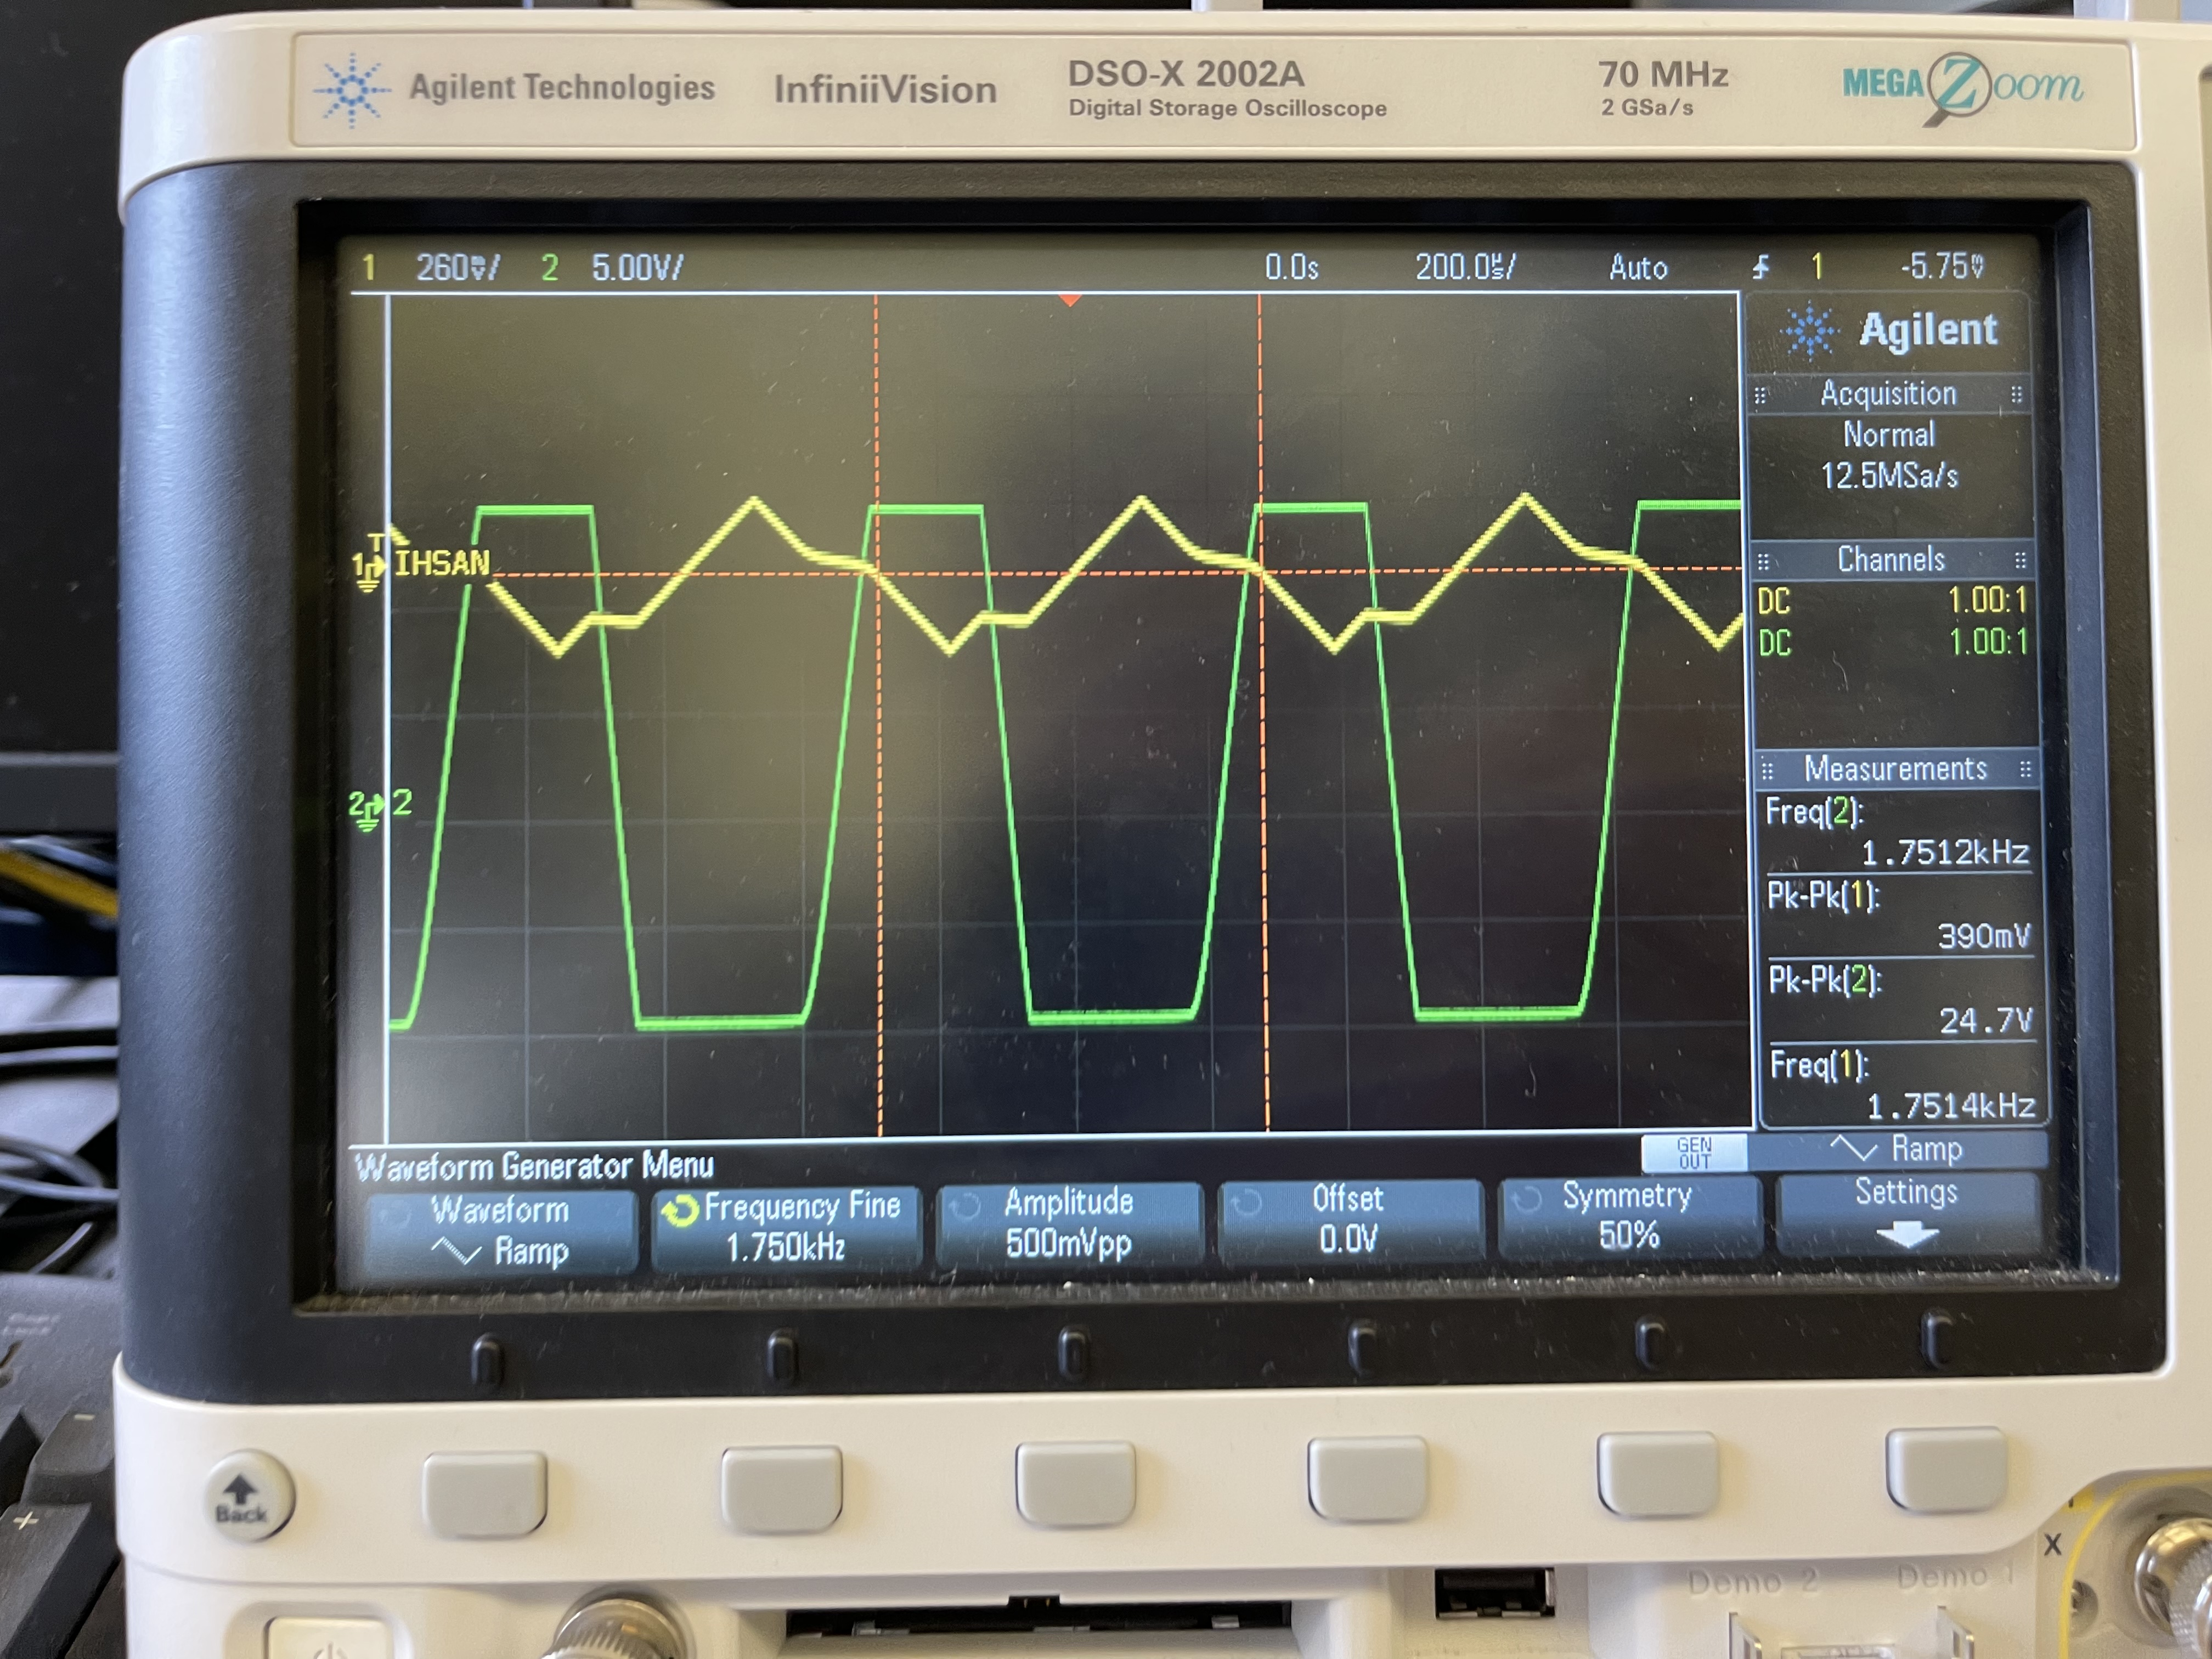Click the Freq(1) 1.7514kHz measurement
Screen dimensions: 2212x1659
(x=1903, y=1085)
